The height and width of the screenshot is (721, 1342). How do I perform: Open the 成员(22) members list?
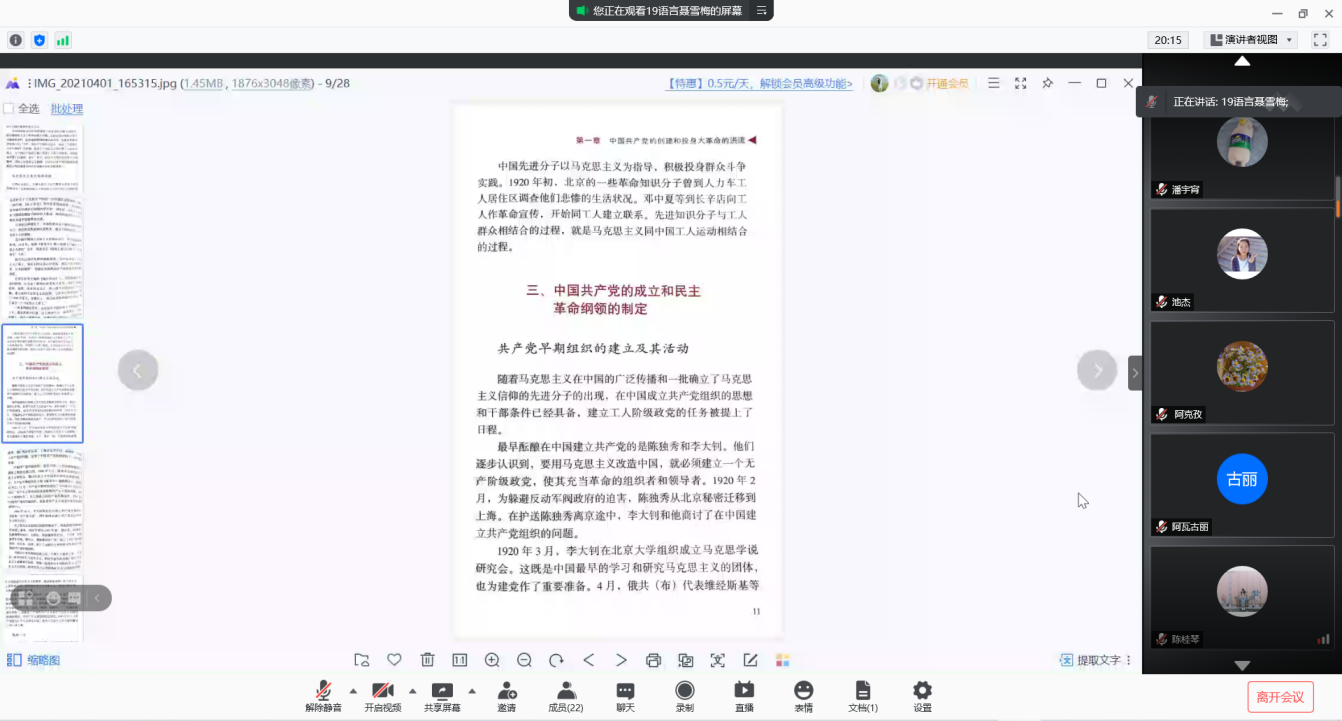(x=566, y=696)
